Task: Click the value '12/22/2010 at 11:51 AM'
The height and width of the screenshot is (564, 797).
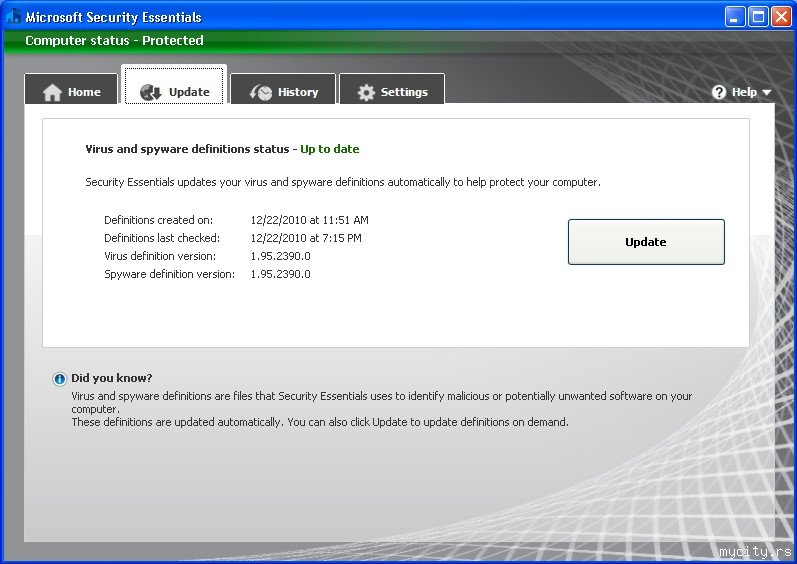Action: (x=310, y=220)
